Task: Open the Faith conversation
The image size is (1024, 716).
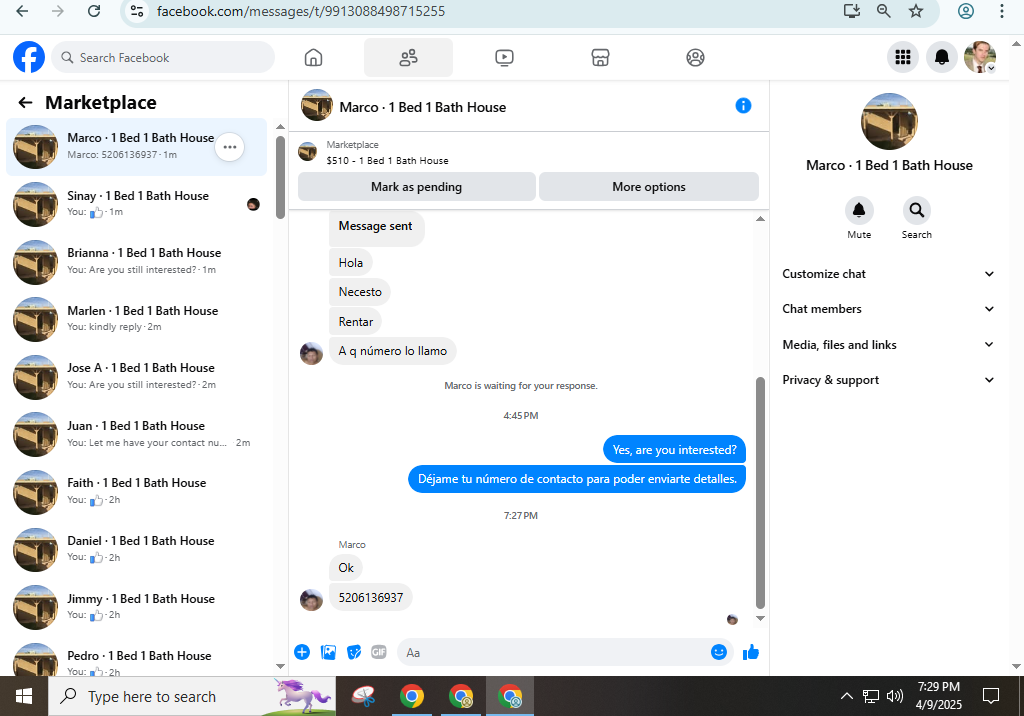Action: tap(136, 491)
